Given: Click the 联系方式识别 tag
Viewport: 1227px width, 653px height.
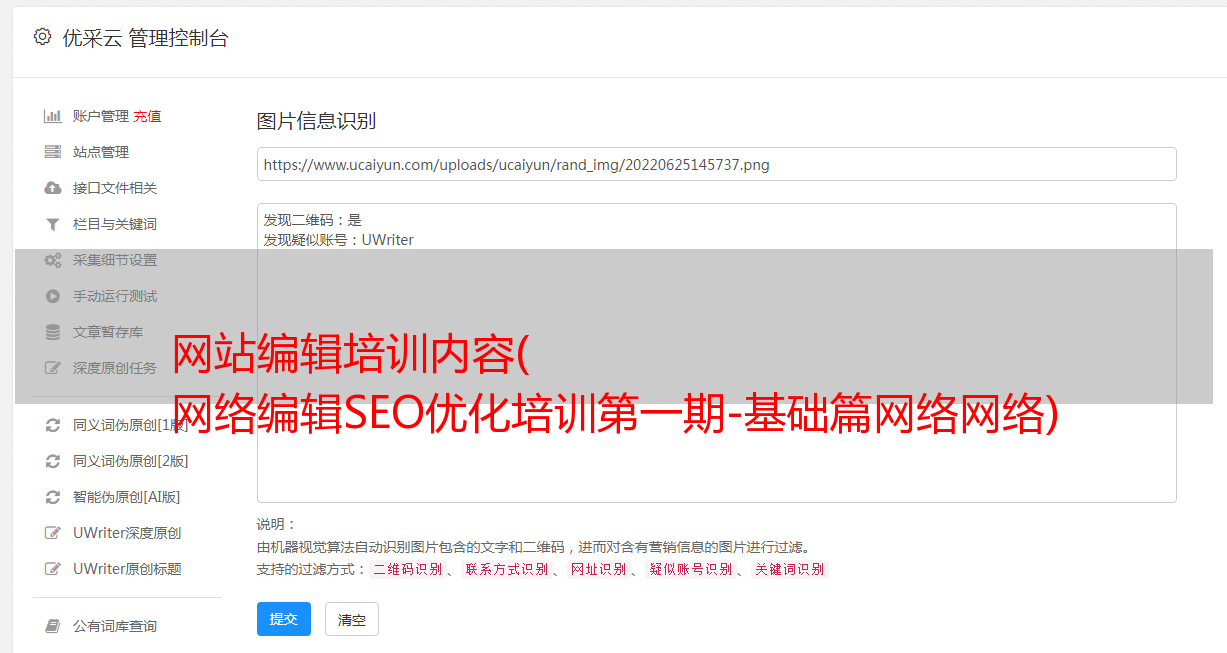Looking at the screenshot, I should [506, 569].
